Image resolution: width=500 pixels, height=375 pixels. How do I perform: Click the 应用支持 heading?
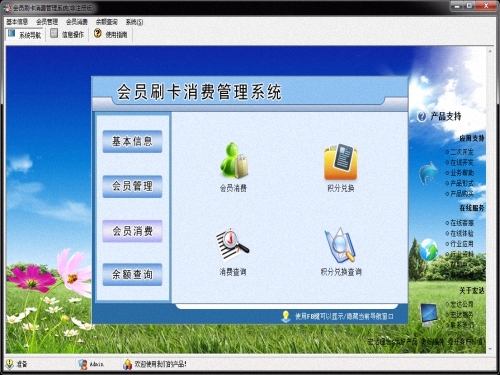(472, 138)
